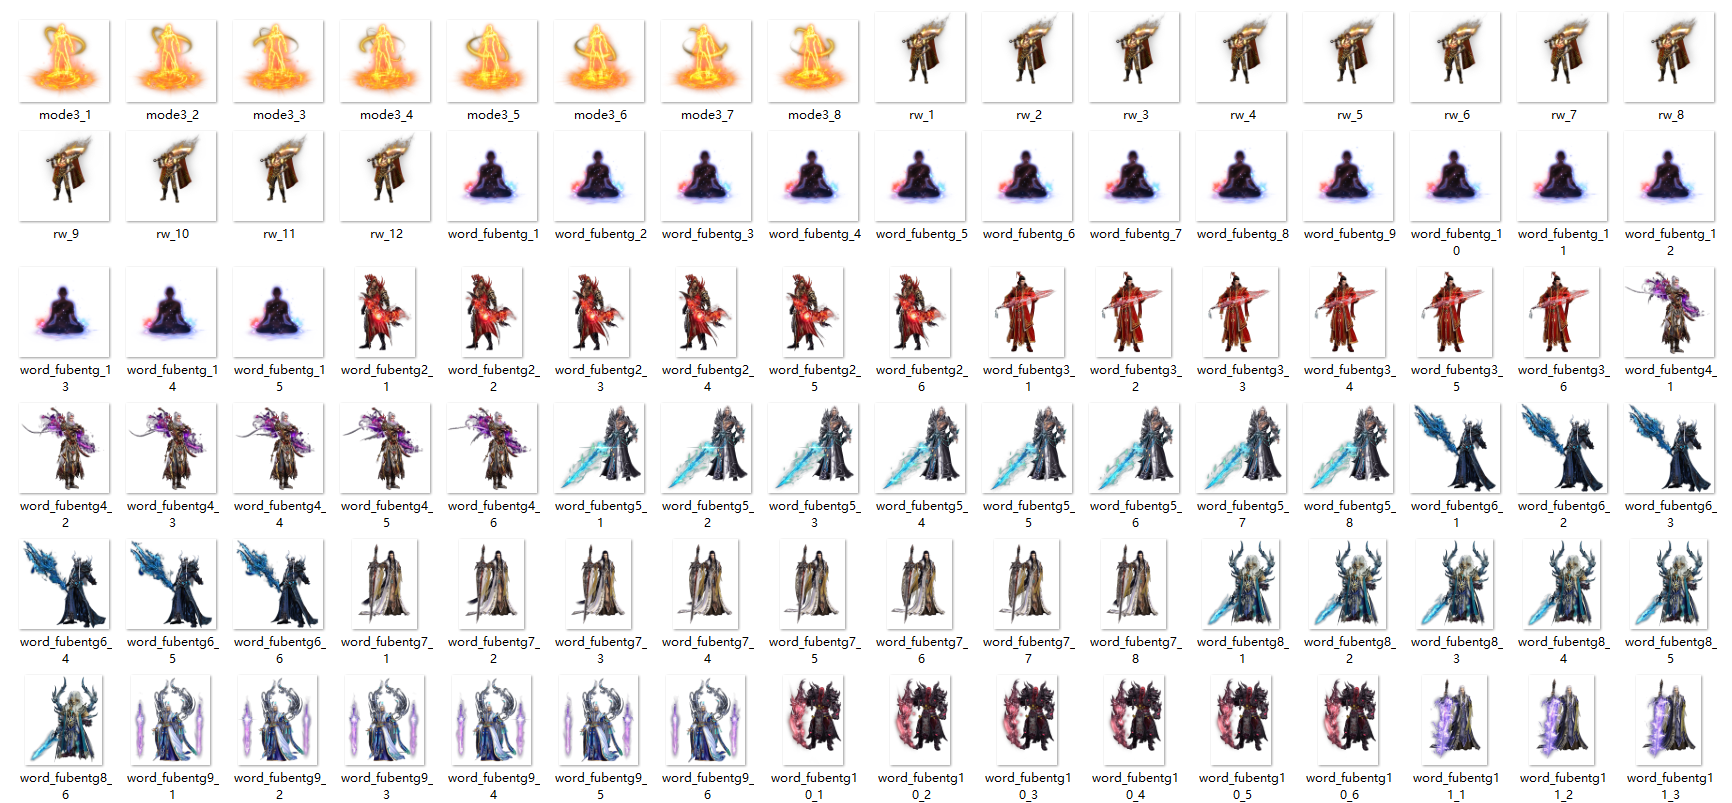This screenshot has width=1732, height=803.
Task: Select the word_fubentg9_5 thumbnail
Action: pyautogui.click(x=600, y=720)
